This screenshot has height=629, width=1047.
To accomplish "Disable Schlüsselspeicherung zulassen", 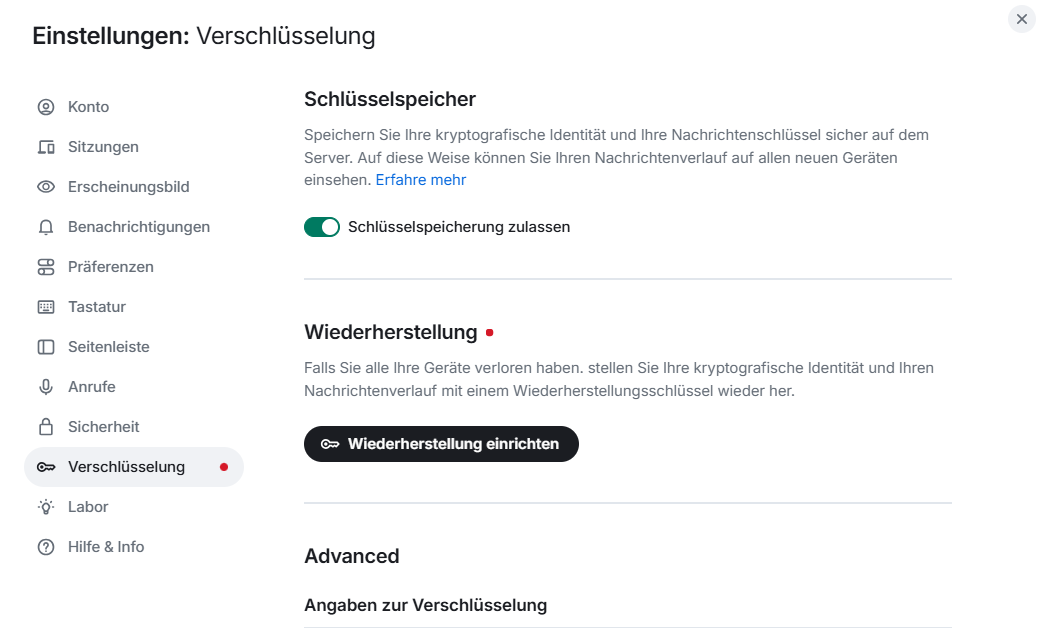I will point(321,227).
